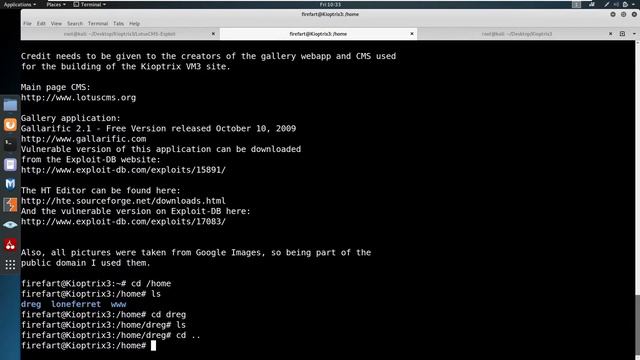Click the terminal vertical scrollbar thumb
This screenshot has height=360, width=640.
(x=637, y=326)
